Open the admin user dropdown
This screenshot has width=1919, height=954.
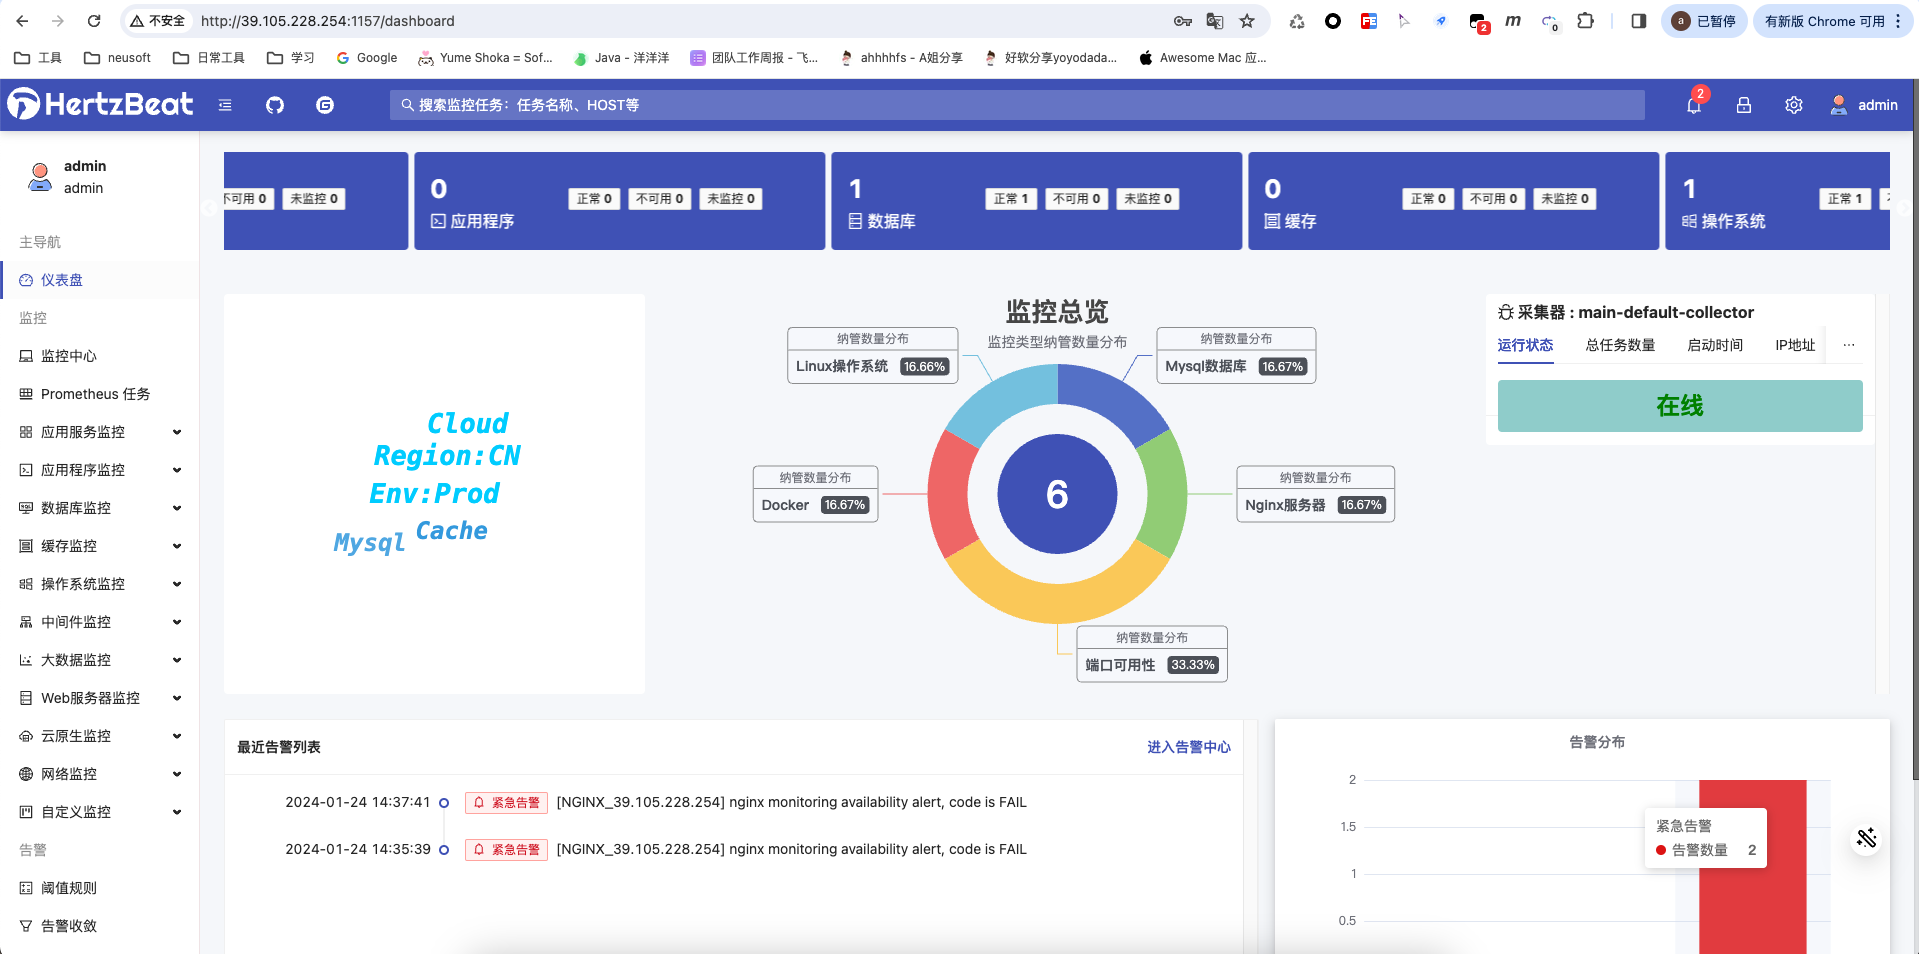[x=1864, y=105]
